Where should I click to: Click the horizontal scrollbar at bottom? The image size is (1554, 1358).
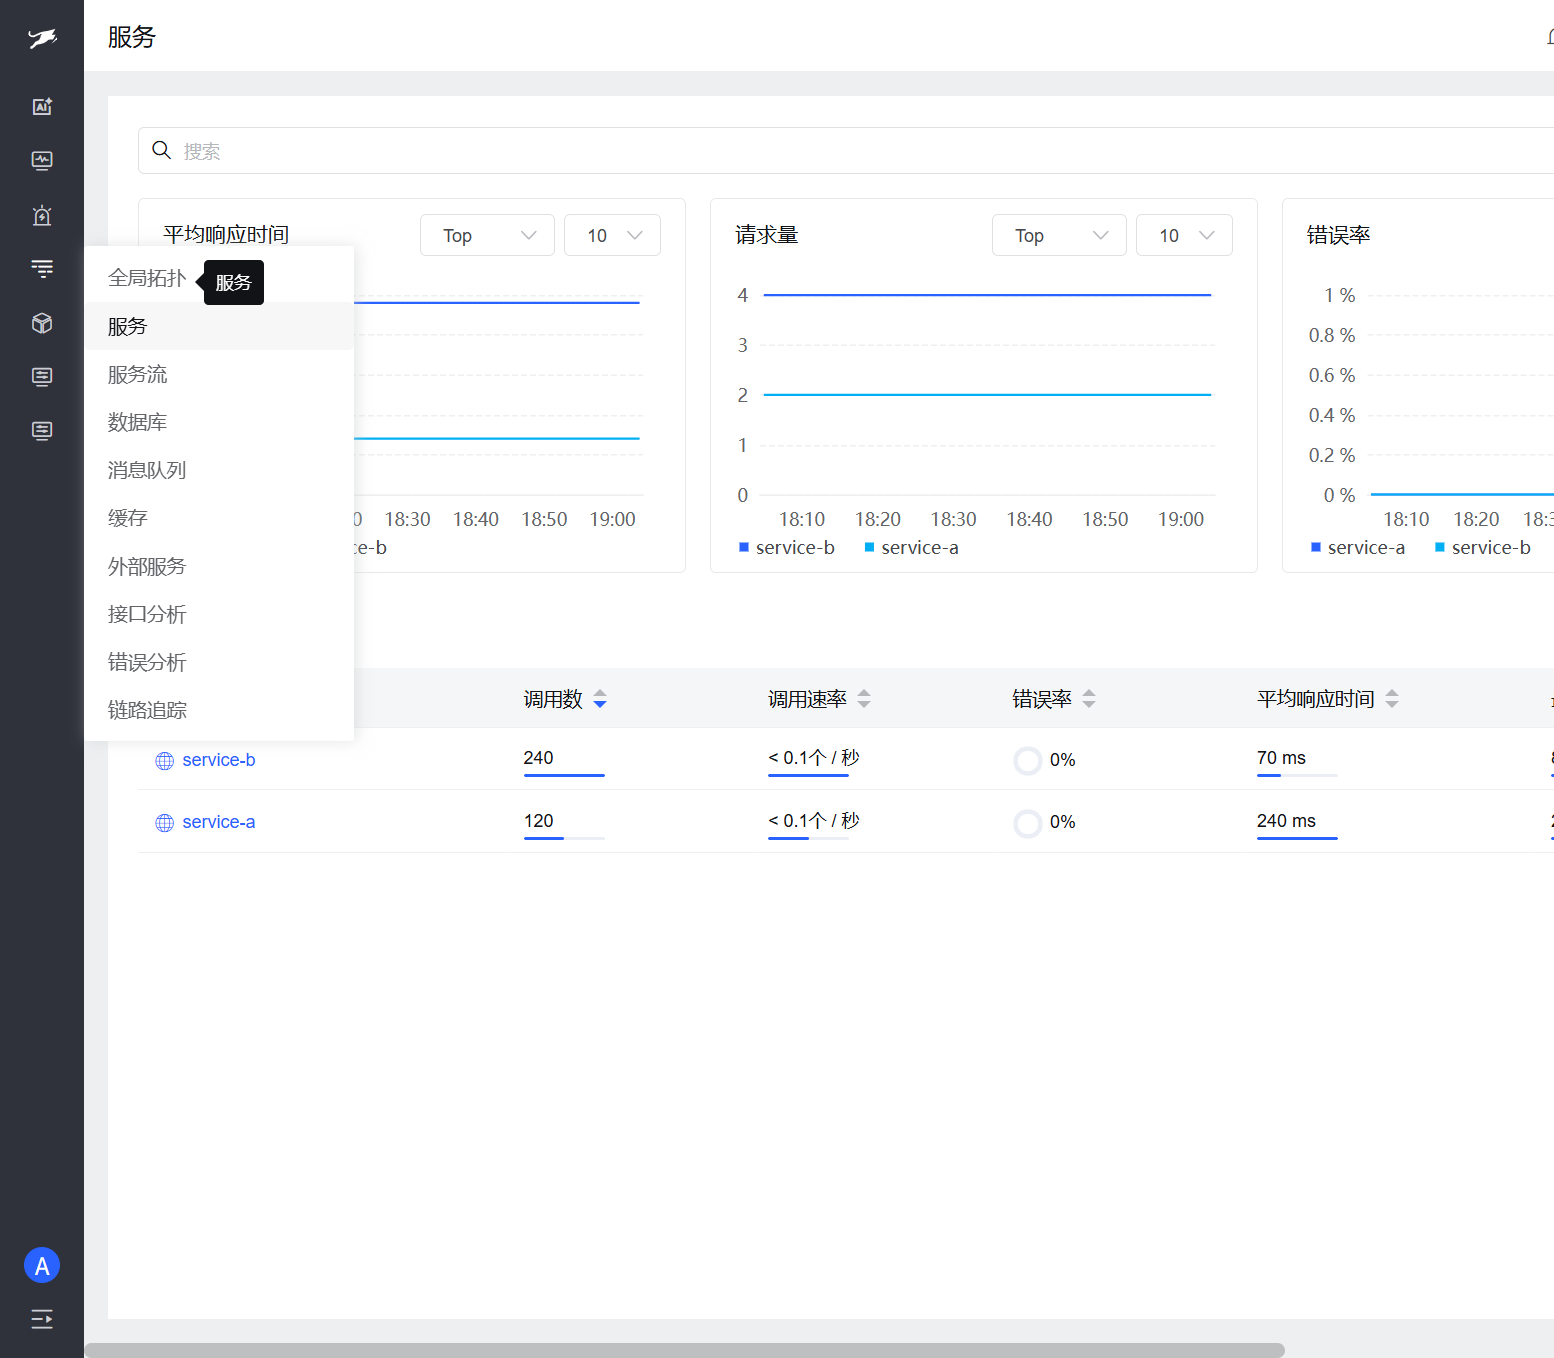684,1350
